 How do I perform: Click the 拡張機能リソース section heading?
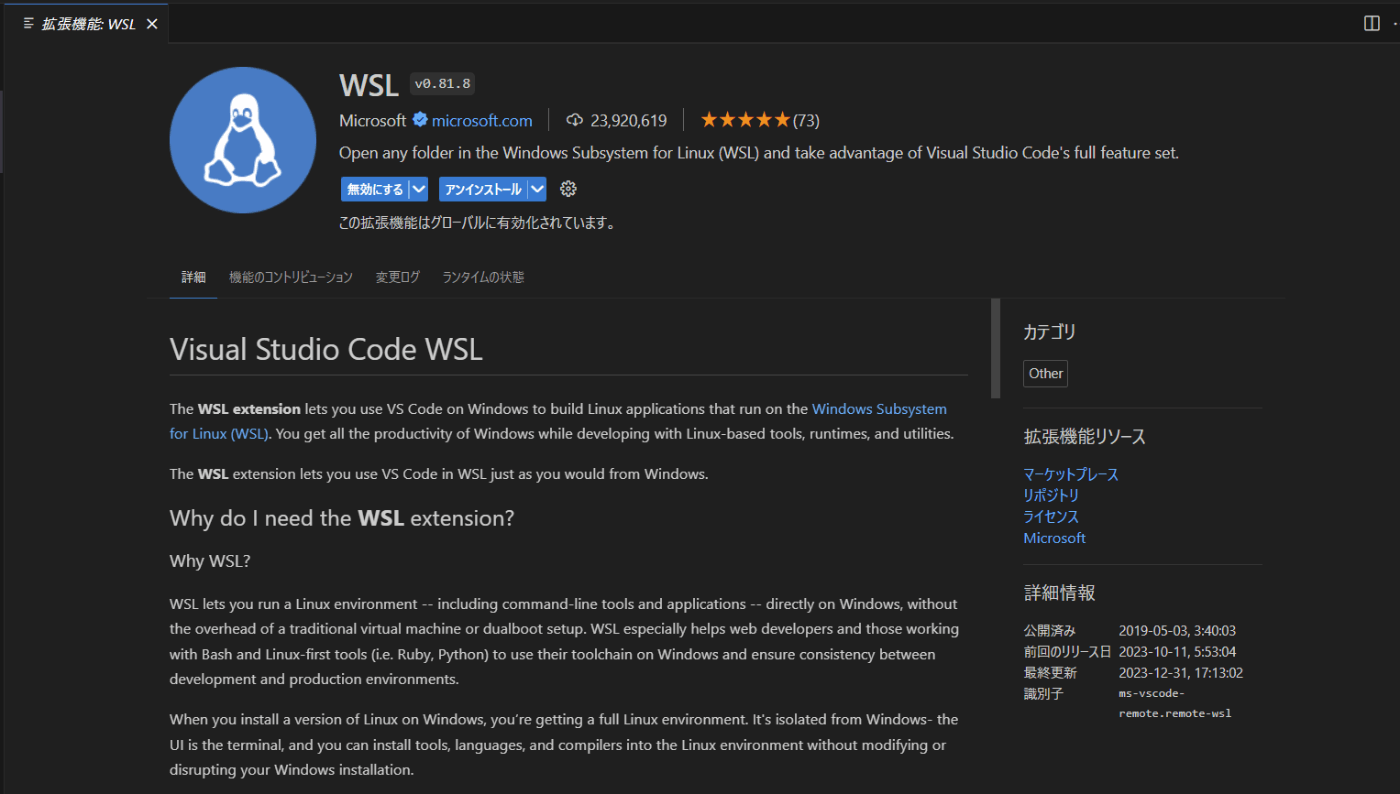[x=1085, y=437]
